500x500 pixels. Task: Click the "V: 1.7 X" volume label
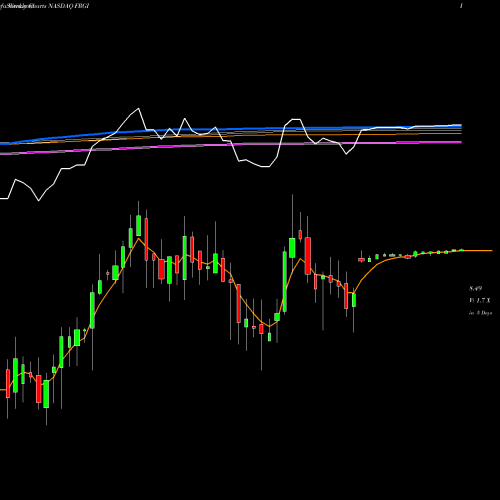[480, 301]
